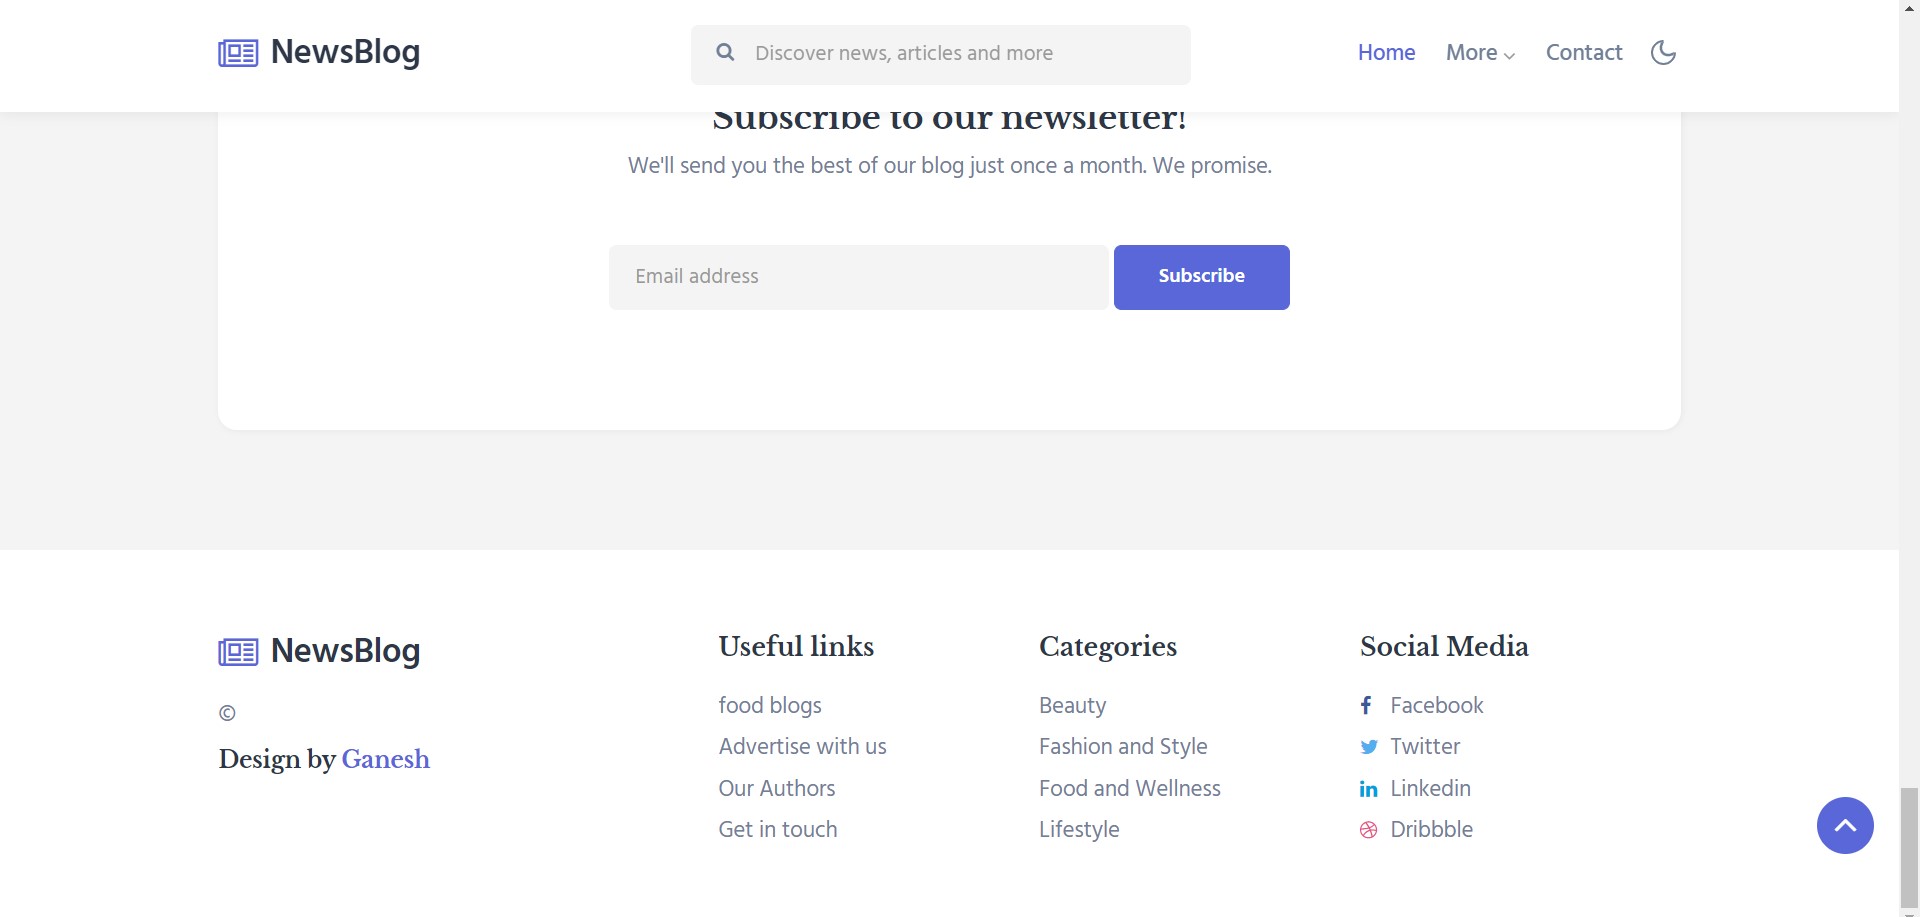Click the NewsBlog logo icon in footer
This screenshot has height=917, width=1920.
coord(236,652)
